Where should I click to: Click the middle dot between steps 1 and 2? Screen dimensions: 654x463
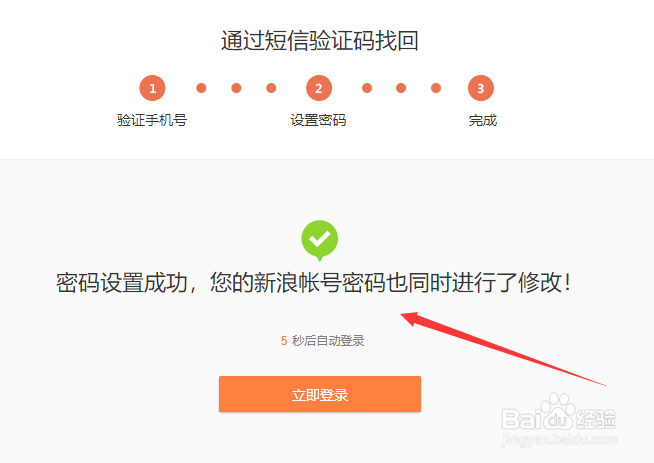coord(236,88)
